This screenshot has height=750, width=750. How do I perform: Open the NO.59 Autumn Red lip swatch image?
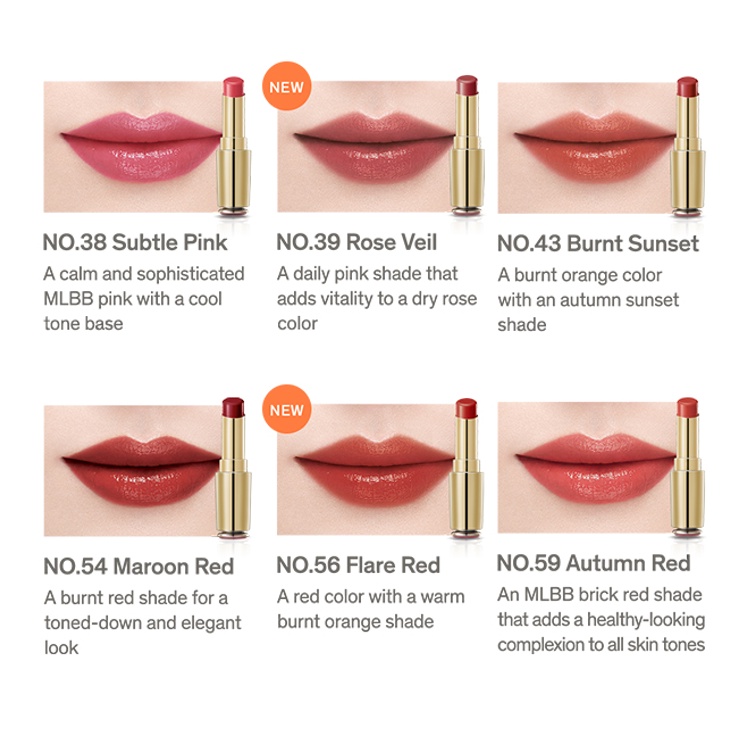coord(587,467)
